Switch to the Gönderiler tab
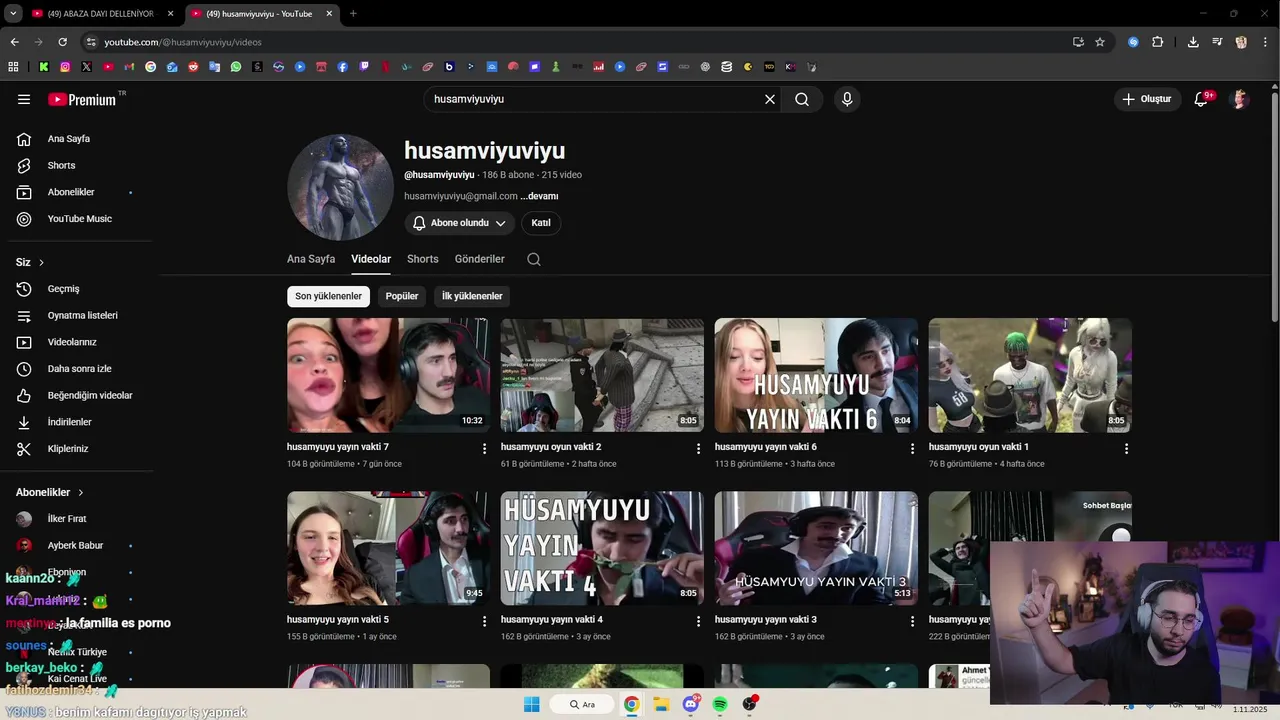Image resolution: width=1280 pixels, height=720 pixels. pyautogui.click(x=480, y=259)
